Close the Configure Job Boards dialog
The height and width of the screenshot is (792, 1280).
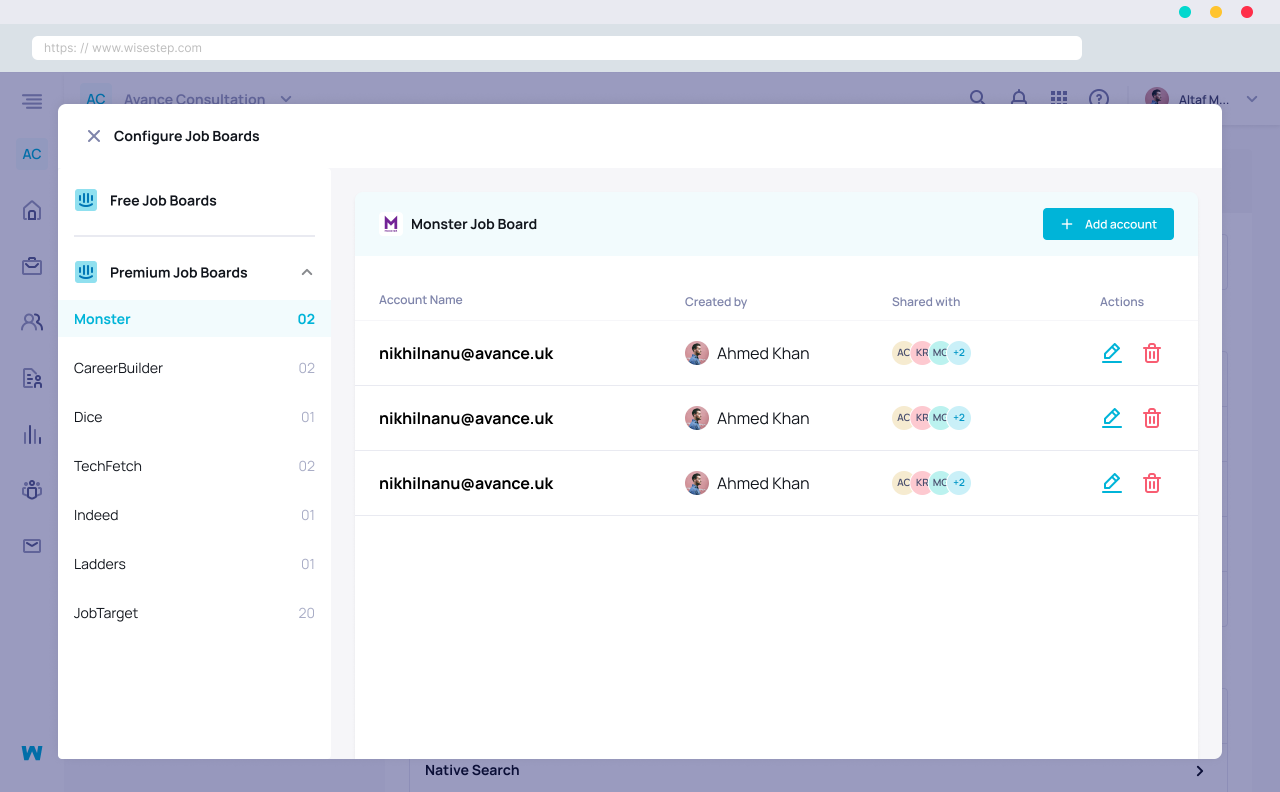pyautogui.click(x=94, y=136)
